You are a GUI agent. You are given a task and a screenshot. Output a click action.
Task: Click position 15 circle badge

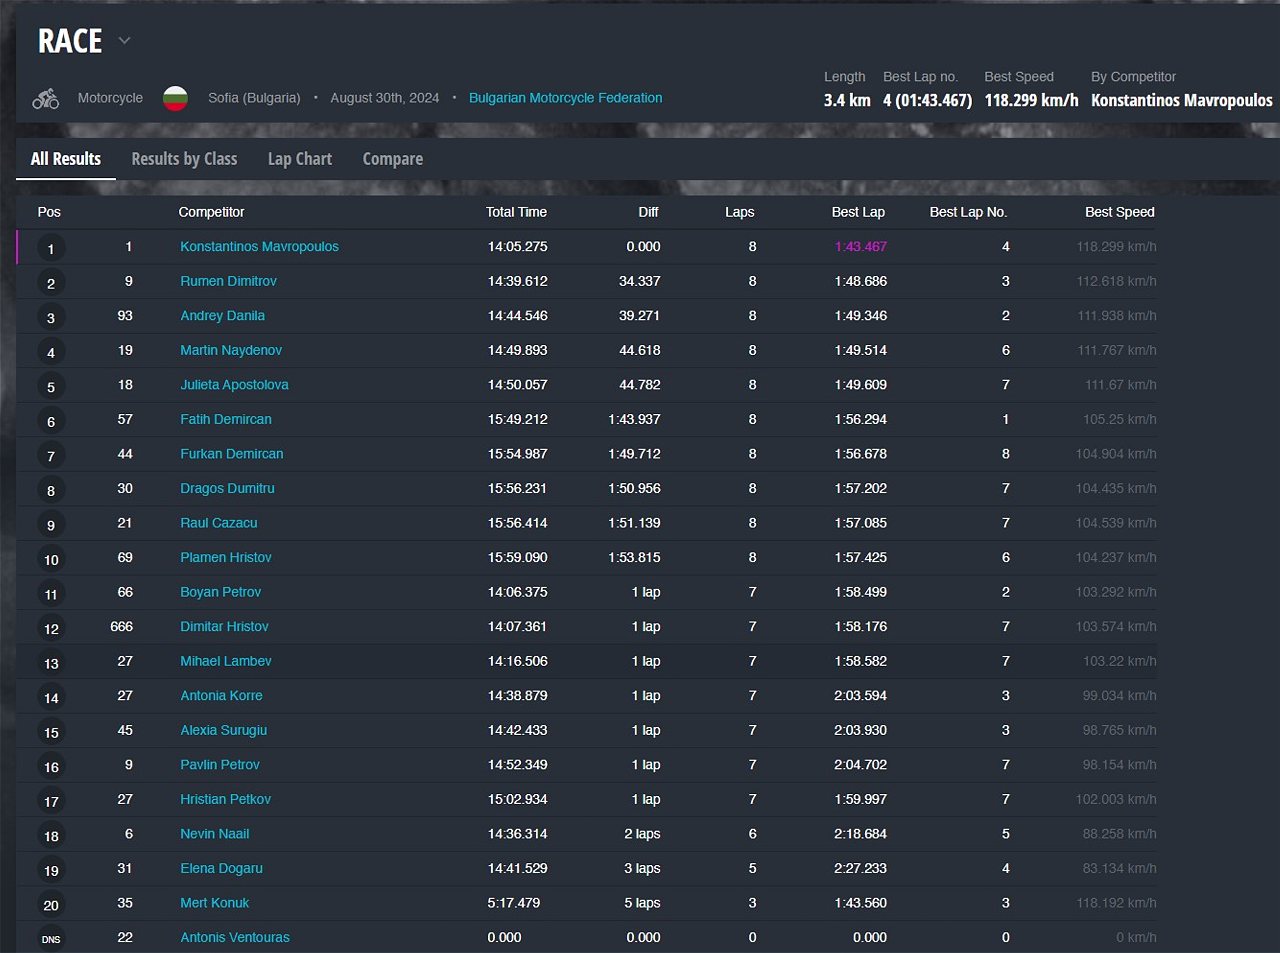(x=51, y=732)
